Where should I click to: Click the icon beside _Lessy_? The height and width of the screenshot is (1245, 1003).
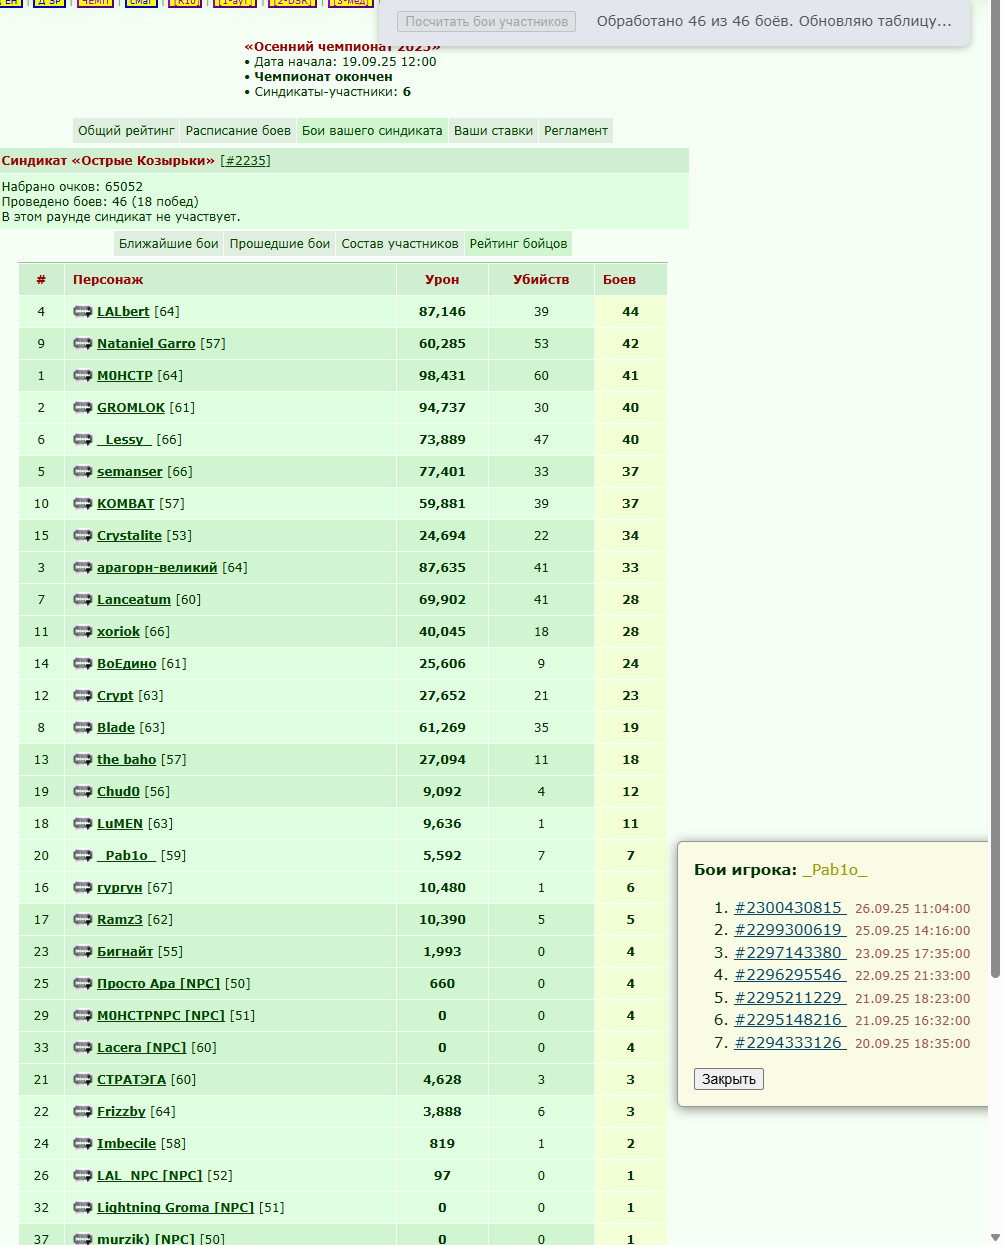pyautogui.click(x=82, y=440)
